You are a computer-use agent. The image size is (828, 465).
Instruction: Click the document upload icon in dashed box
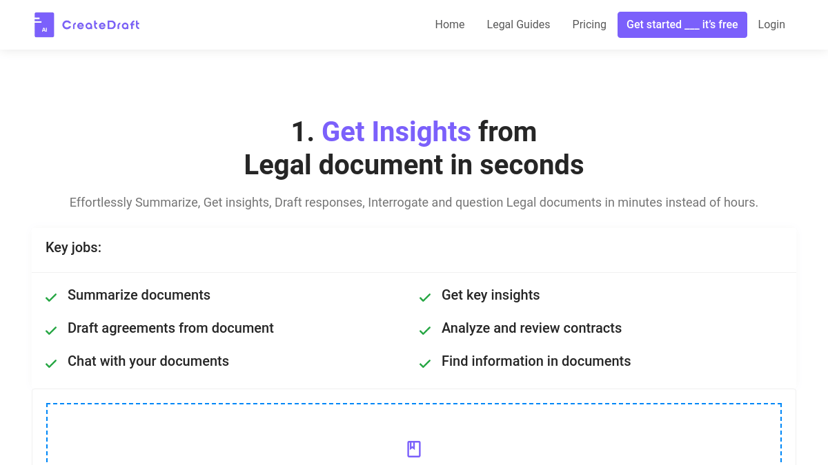tap(414, 449)
